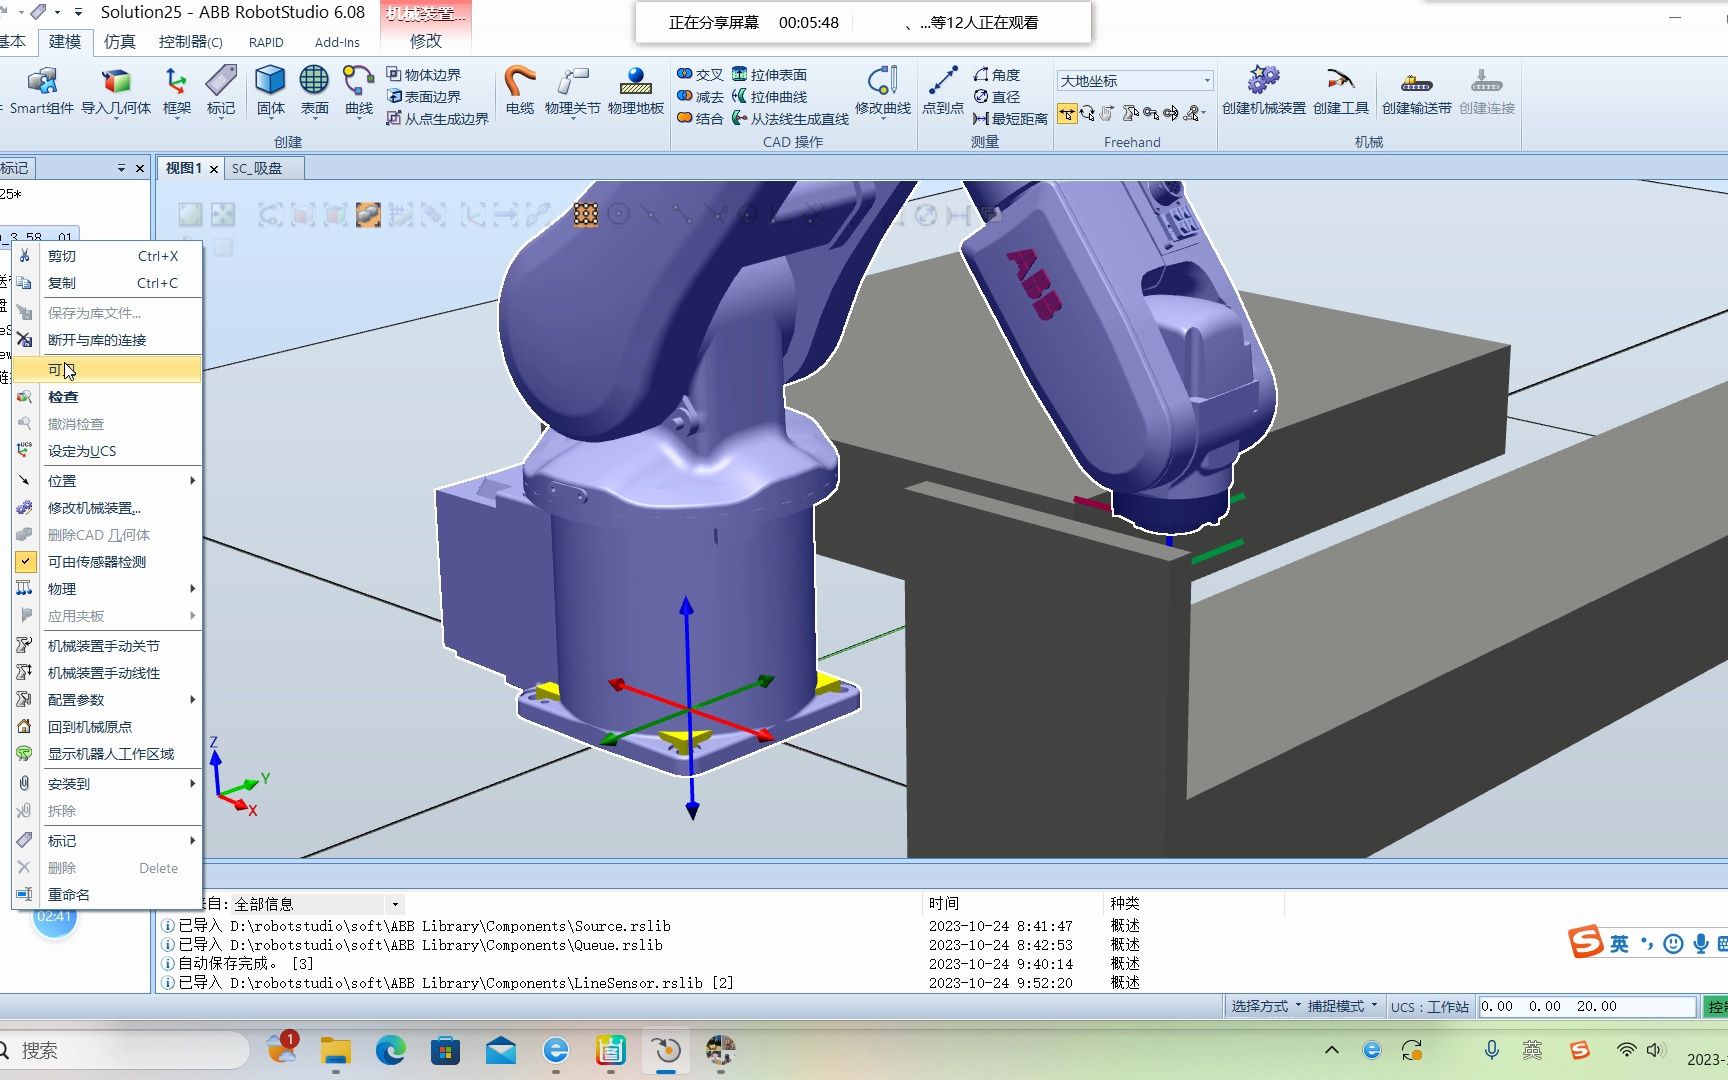This screenshot has width=1728, height=1080.
Task: Expand 物理 submenu
Action: [108, 589]
